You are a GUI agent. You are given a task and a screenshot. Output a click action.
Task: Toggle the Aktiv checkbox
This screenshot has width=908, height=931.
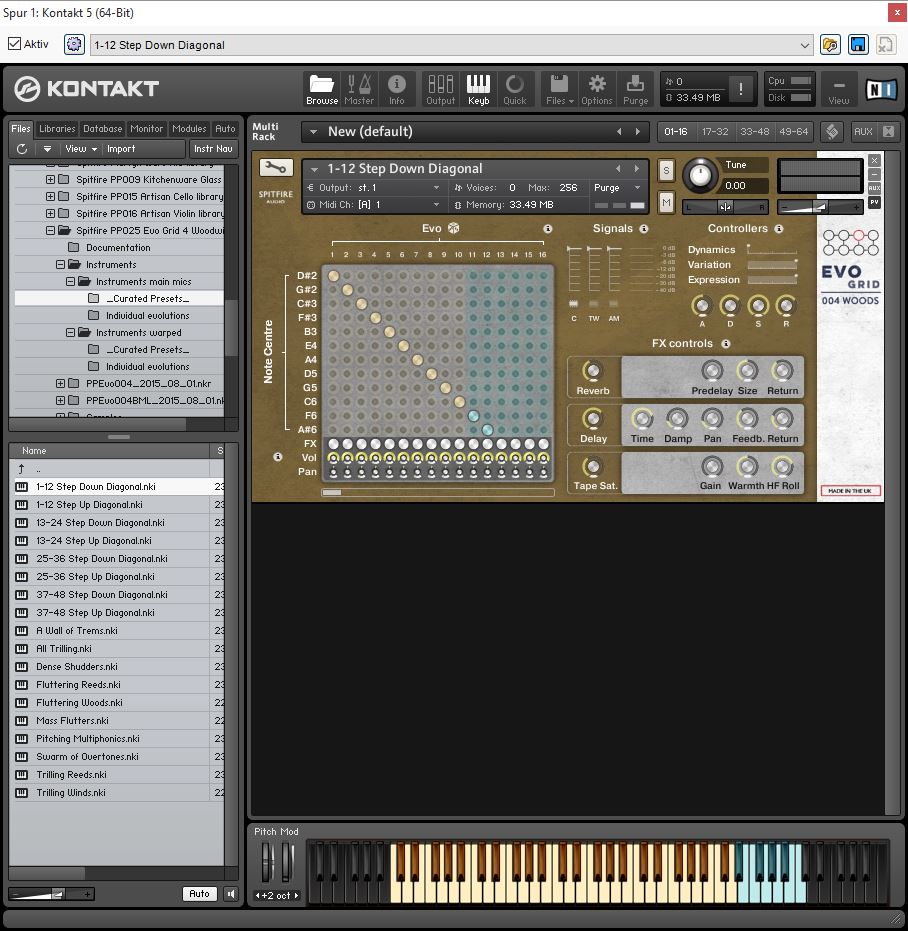point(14,43)
